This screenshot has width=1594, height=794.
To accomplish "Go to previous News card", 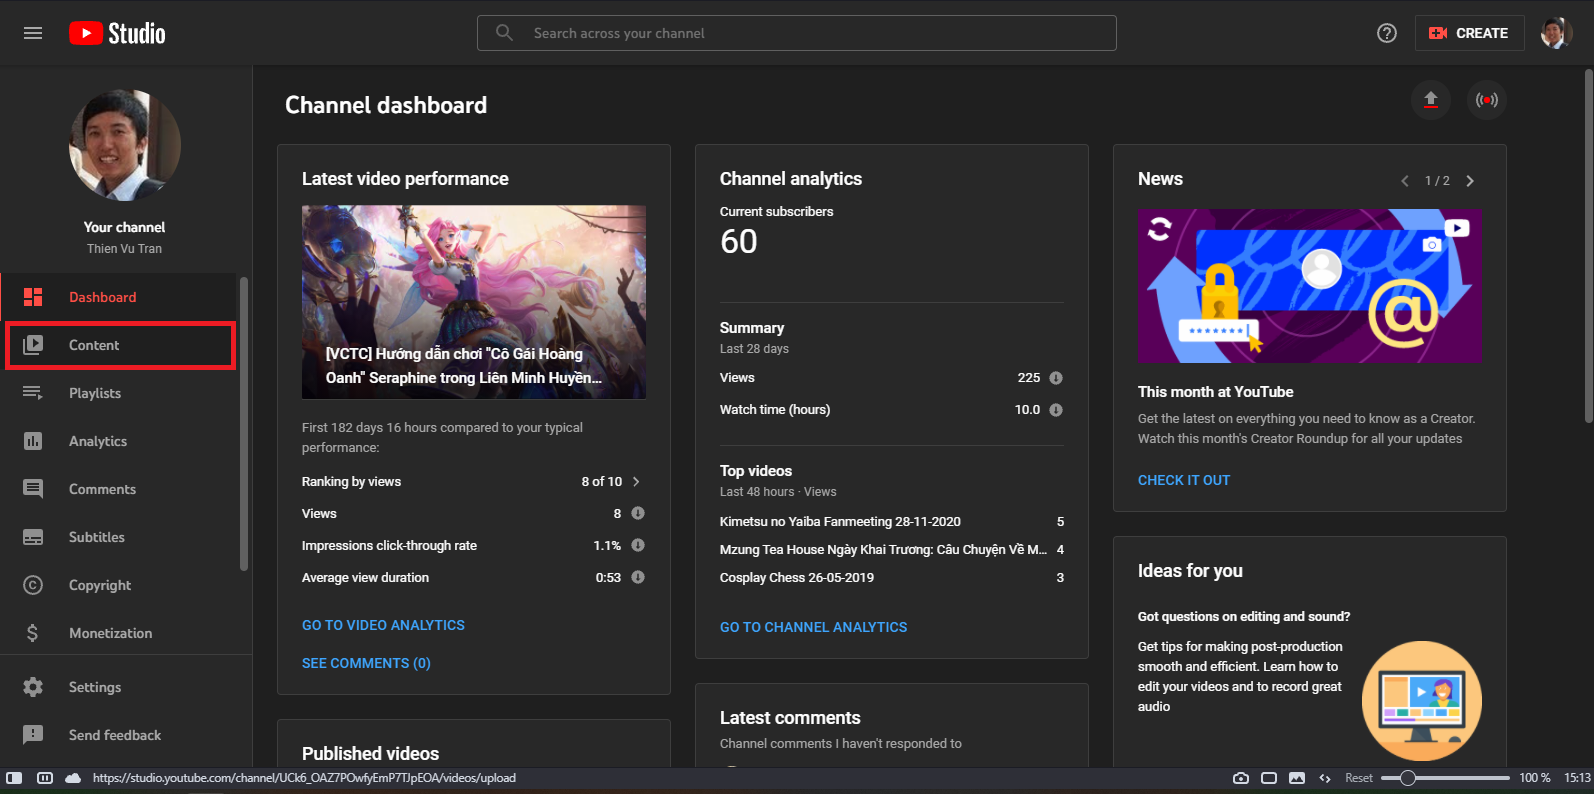I will click(1405, 181).
